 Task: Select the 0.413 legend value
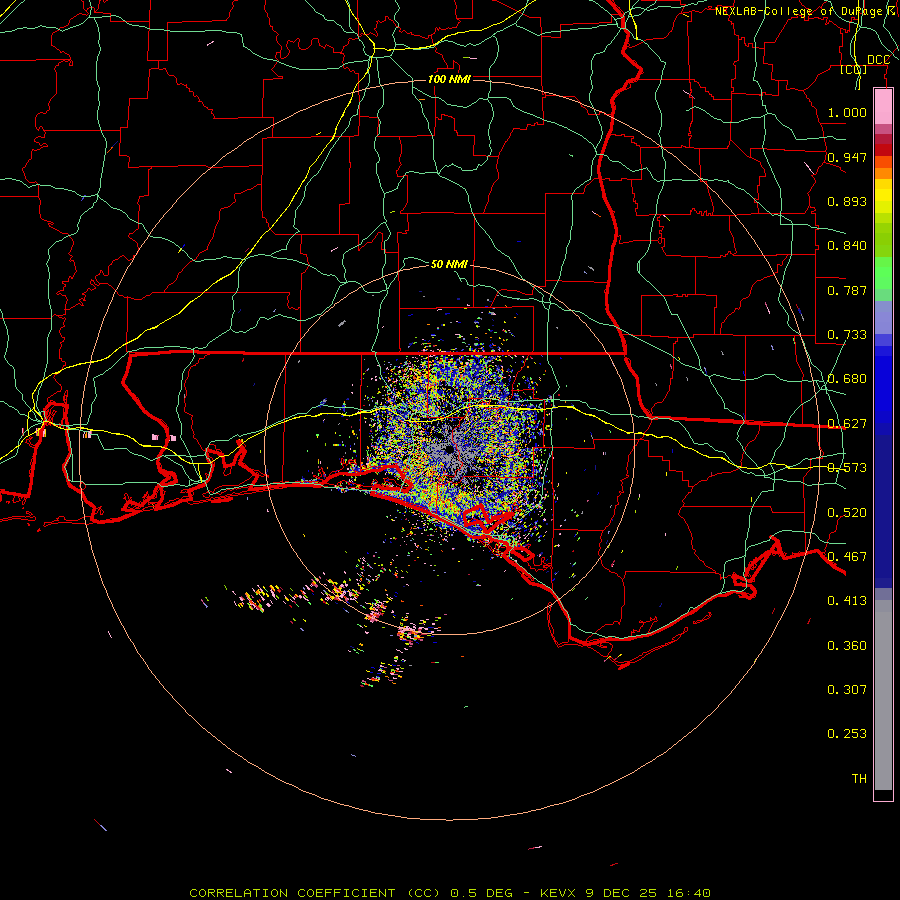click(x=847, y=601)
